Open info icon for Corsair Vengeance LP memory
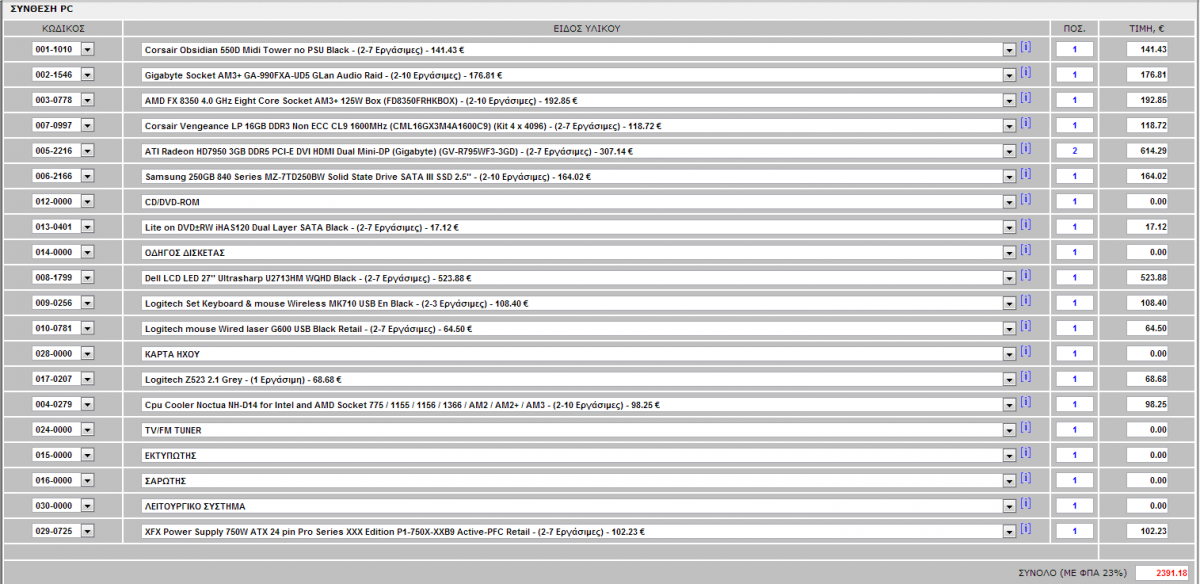Image resolution: width=1200 pixels, height=584 pixels. 1026,122
